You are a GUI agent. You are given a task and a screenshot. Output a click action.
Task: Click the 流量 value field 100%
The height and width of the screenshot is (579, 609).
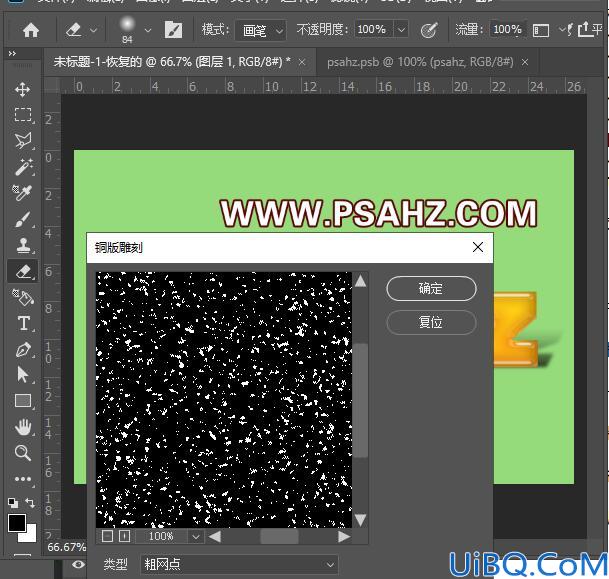[507, 29]
